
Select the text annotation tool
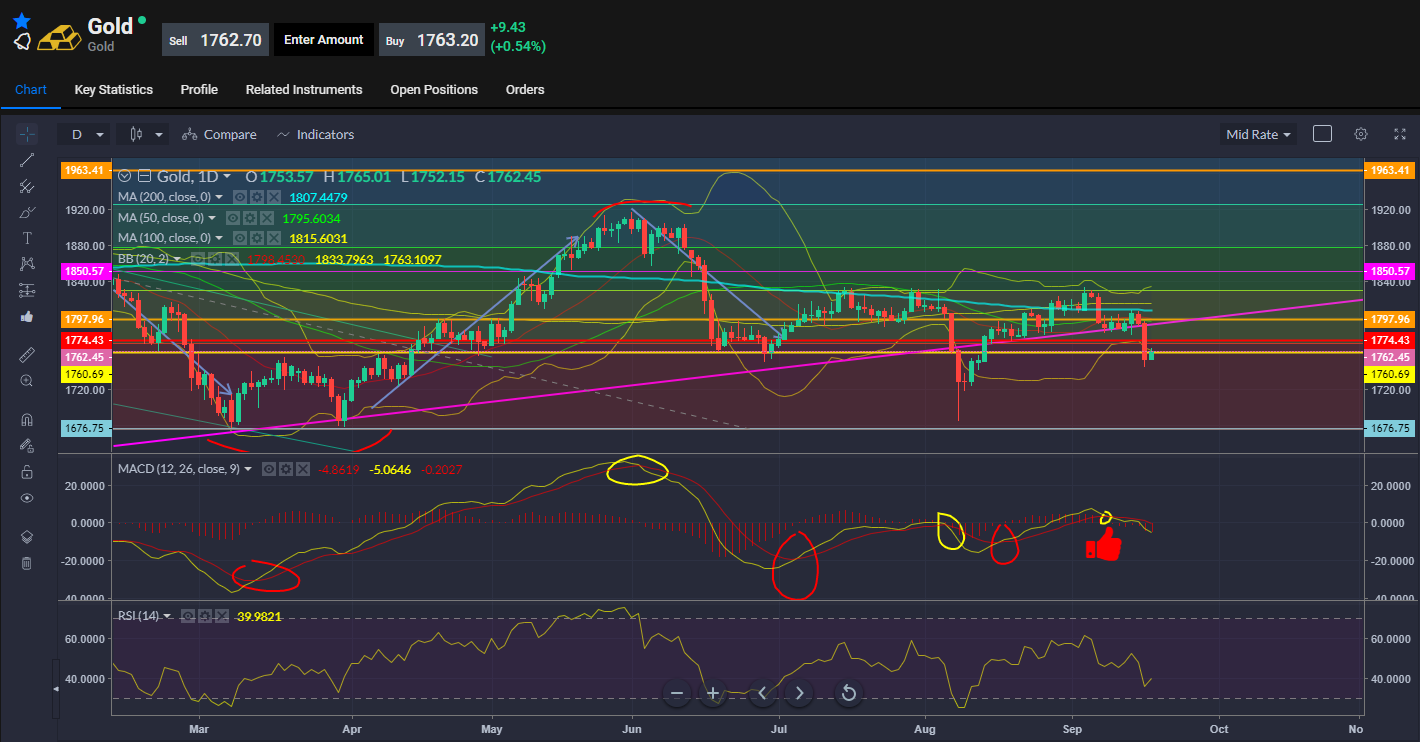[x=27, y=238]
